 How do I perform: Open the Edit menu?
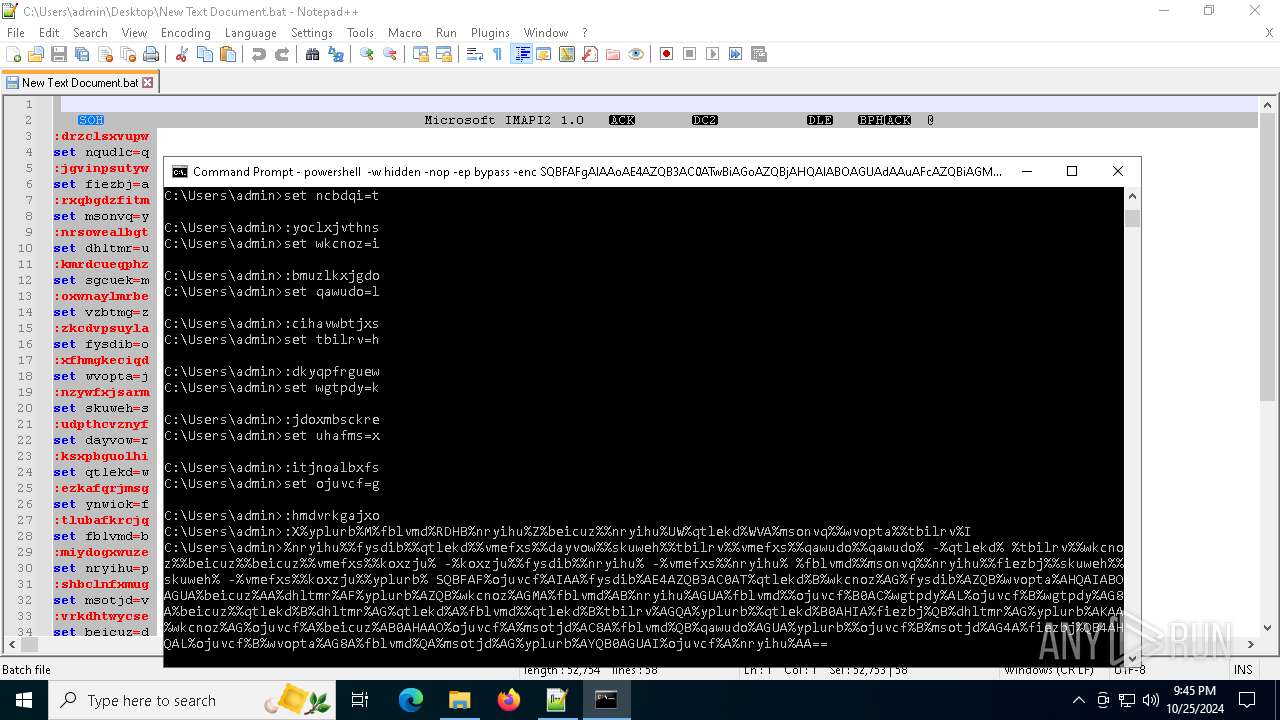pos(49,33)
